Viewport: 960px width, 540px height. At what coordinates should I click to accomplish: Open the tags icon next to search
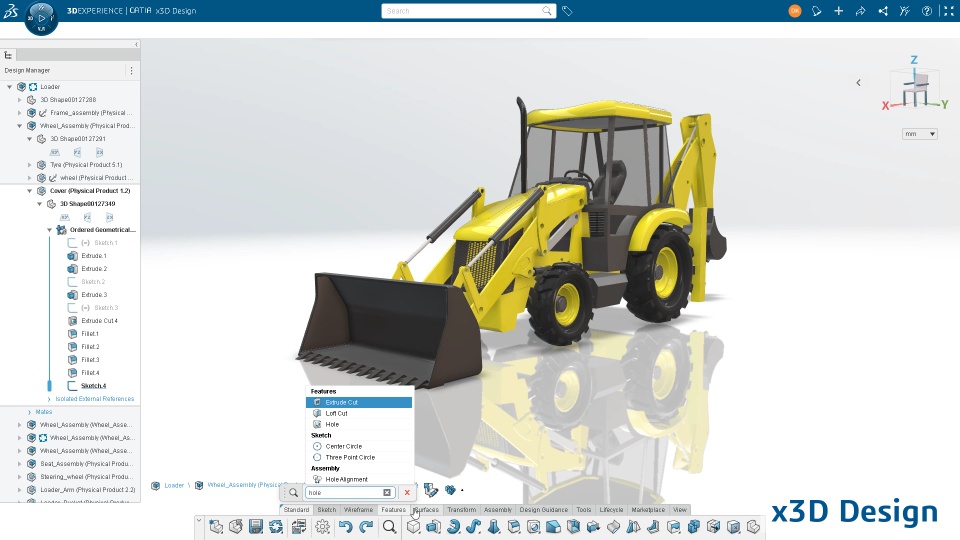pyautogui.click(x=567, y=11)
